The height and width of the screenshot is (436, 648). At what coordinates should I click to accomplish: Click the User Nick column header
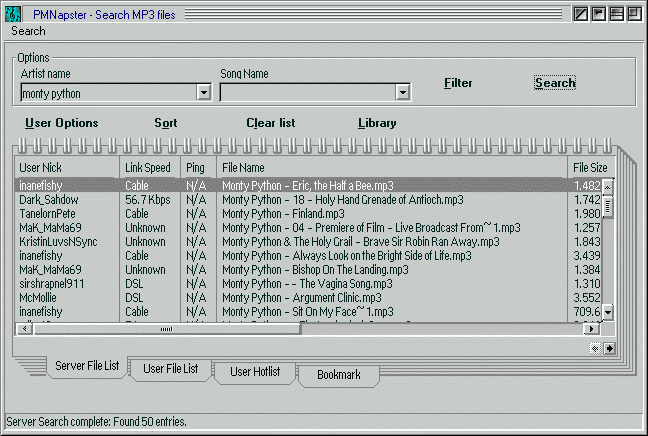67,167
